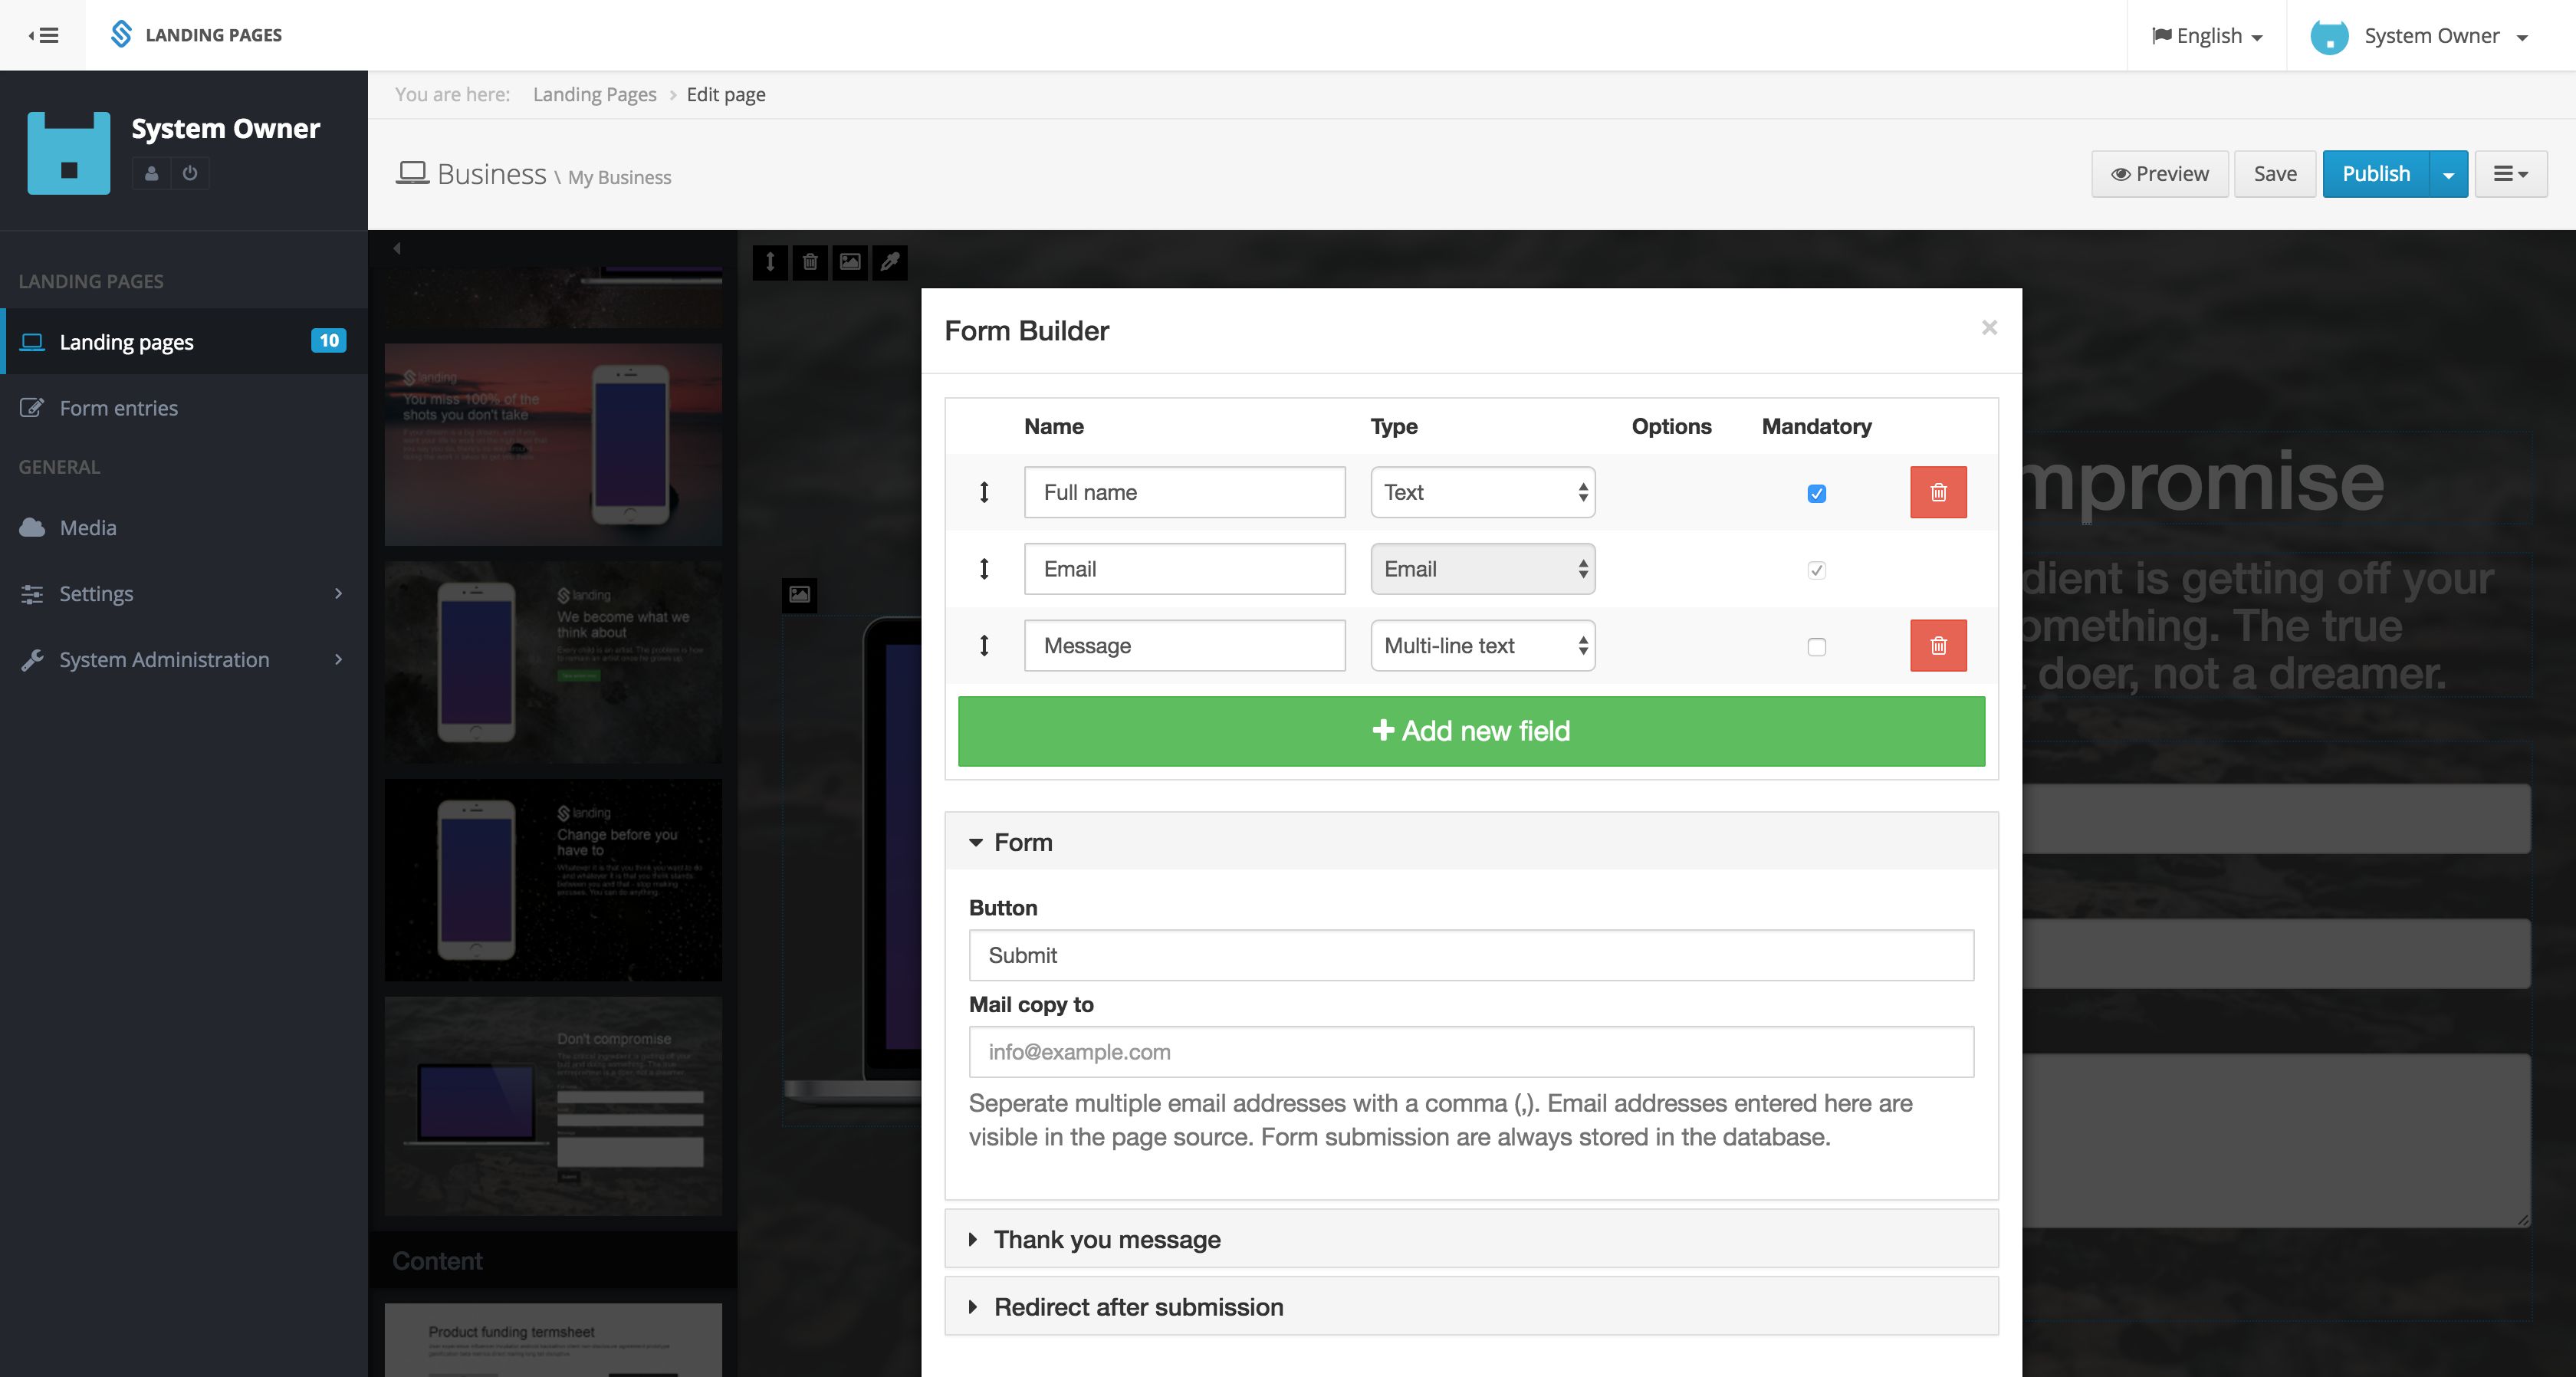
Task: Click the Mail copy to input field
Action: coord(1470,1051)
